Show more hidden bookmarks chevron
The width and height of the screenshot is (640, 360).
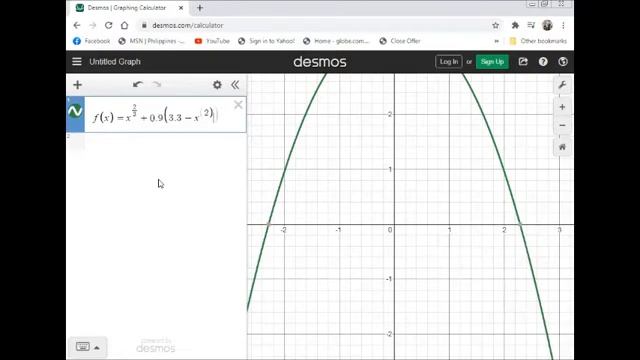coord(496,41)
